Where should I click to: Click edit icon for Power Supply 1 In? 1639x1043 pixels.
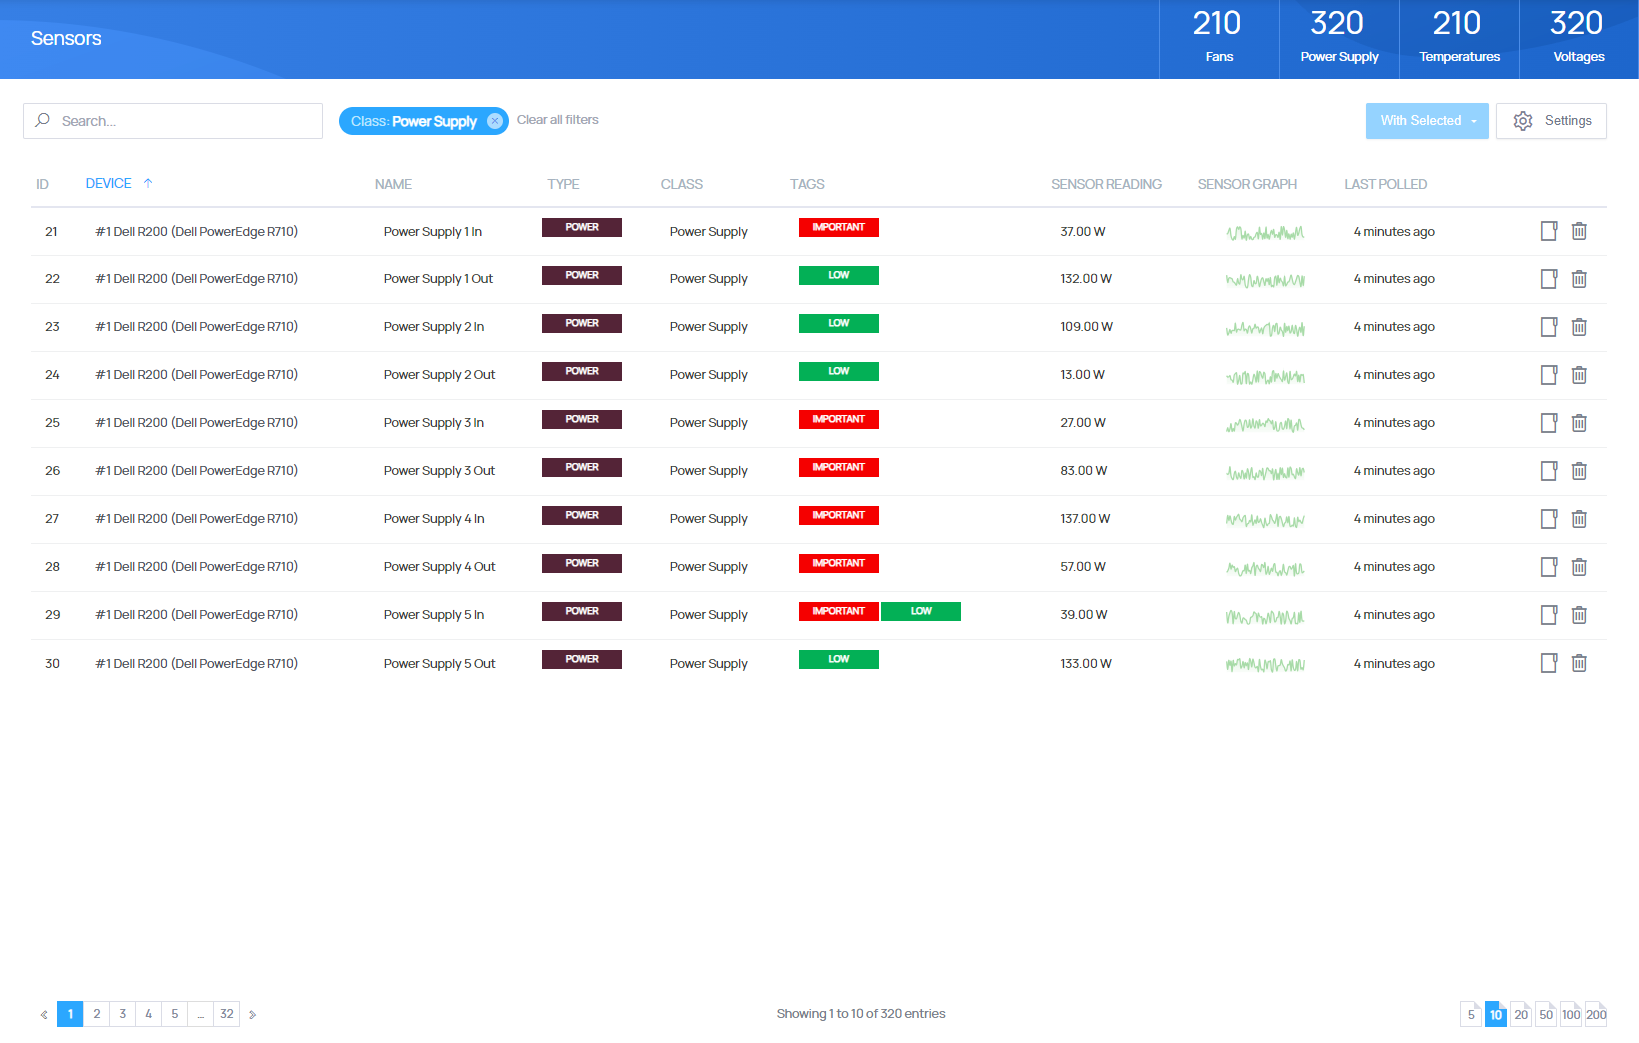tap(1549, 231)
